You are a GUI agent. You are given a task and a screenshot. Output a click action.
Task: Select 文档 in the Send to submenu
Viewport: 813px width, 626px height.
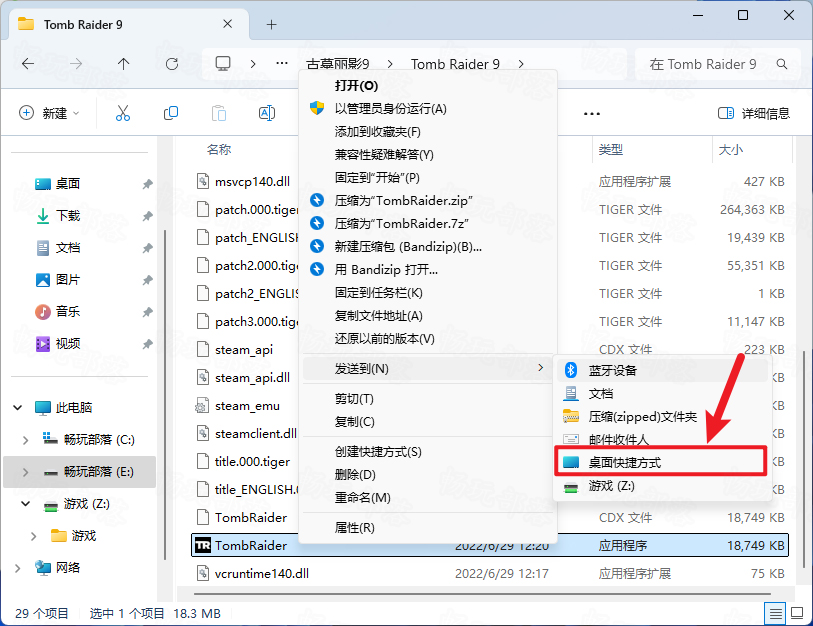pos(663,394)
